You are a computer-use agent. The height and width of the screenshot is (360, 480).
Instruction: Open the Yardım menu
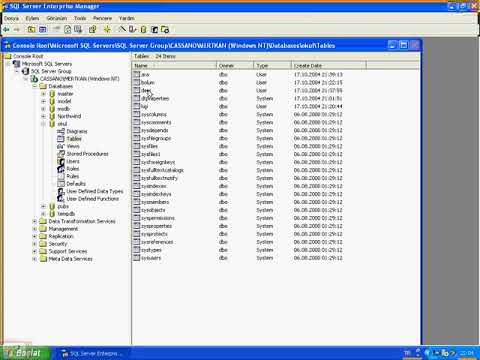tap(127, 18)
